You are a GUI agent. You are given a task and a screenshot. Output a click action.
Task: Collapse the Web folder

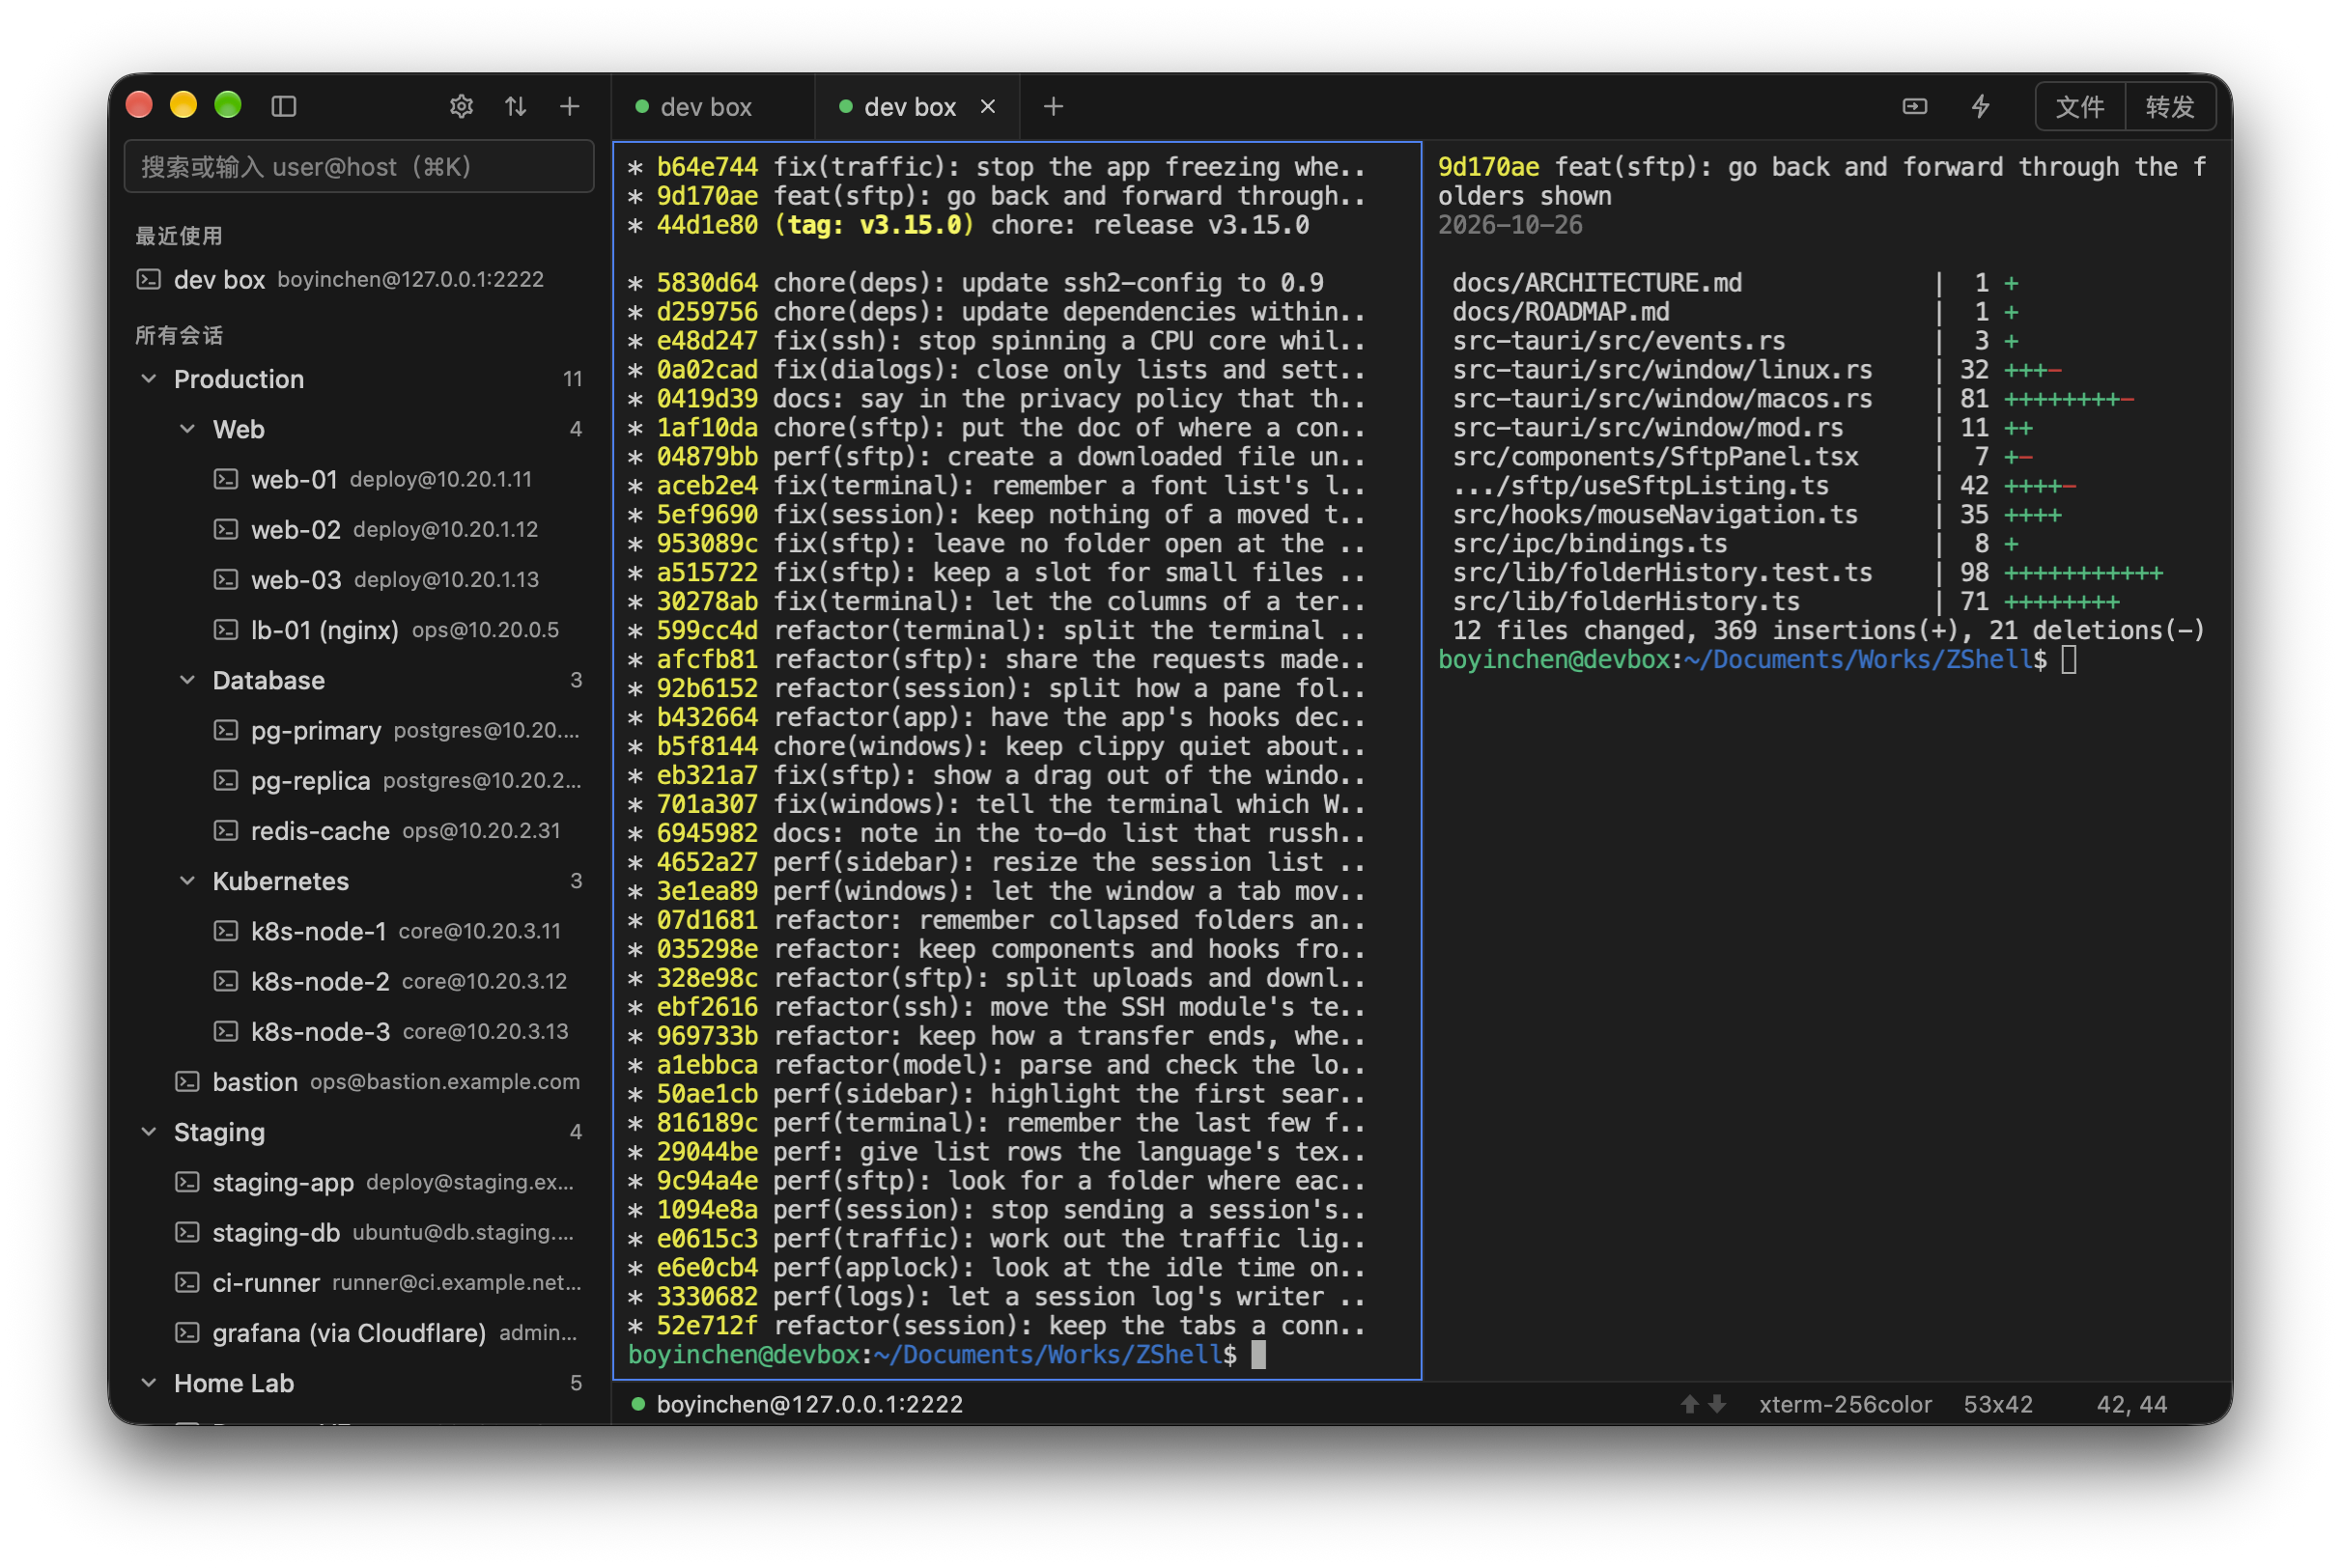tap(187, 428)
